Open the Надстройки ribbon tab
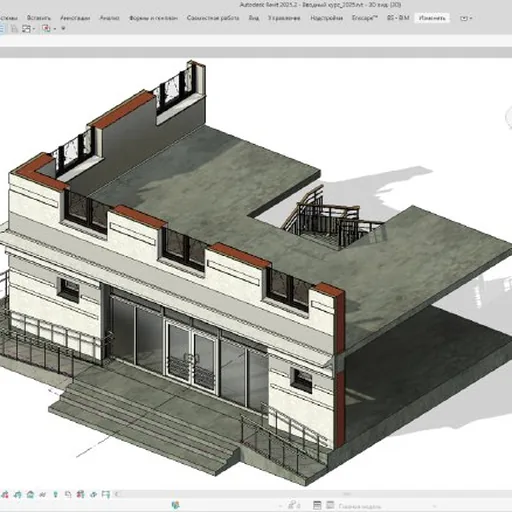This screenshot has height=512, width=512. (x=327, y=18)
